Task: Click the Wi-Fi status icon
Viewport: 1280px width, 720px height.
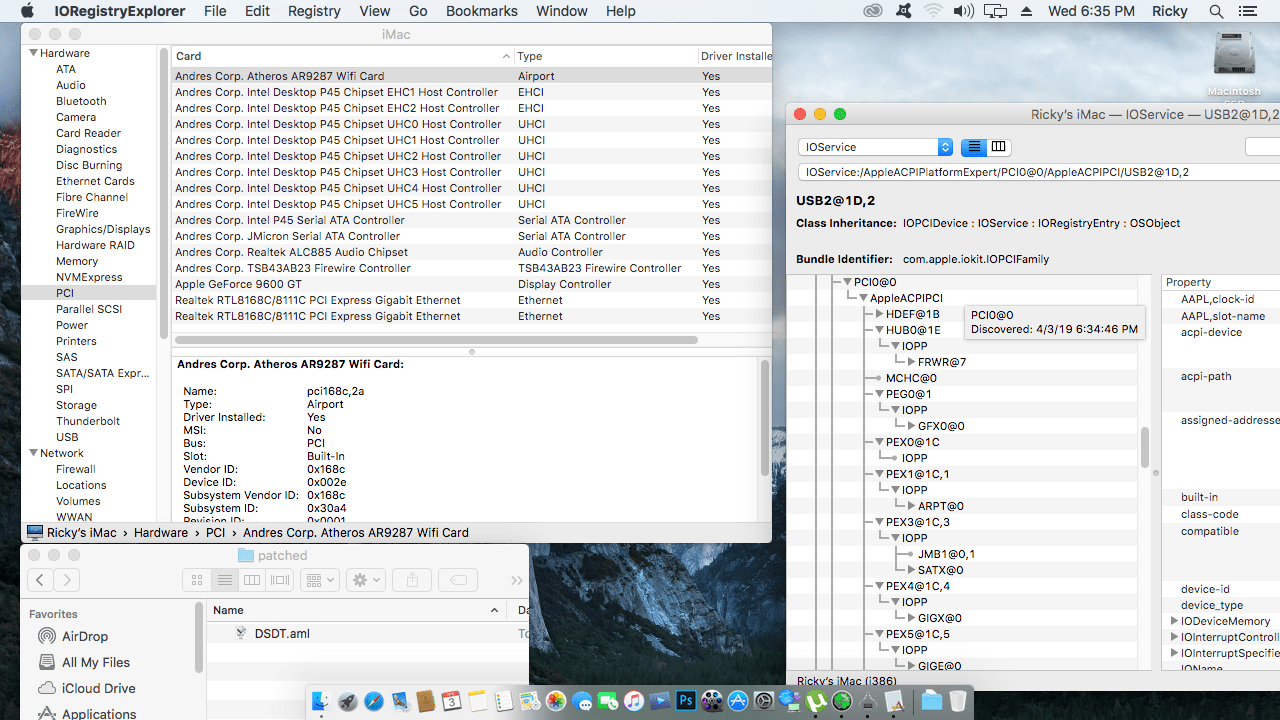Action: click(933, 11)
